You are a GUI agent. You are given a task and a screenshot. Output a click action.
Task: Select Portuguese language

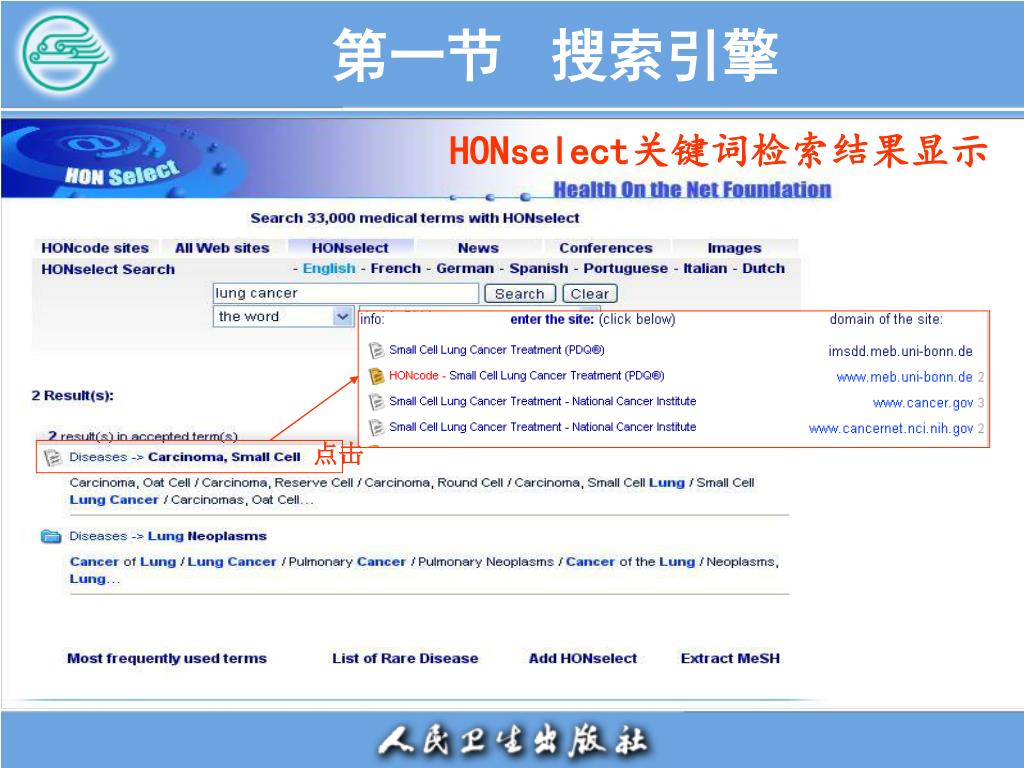(626, 268)
